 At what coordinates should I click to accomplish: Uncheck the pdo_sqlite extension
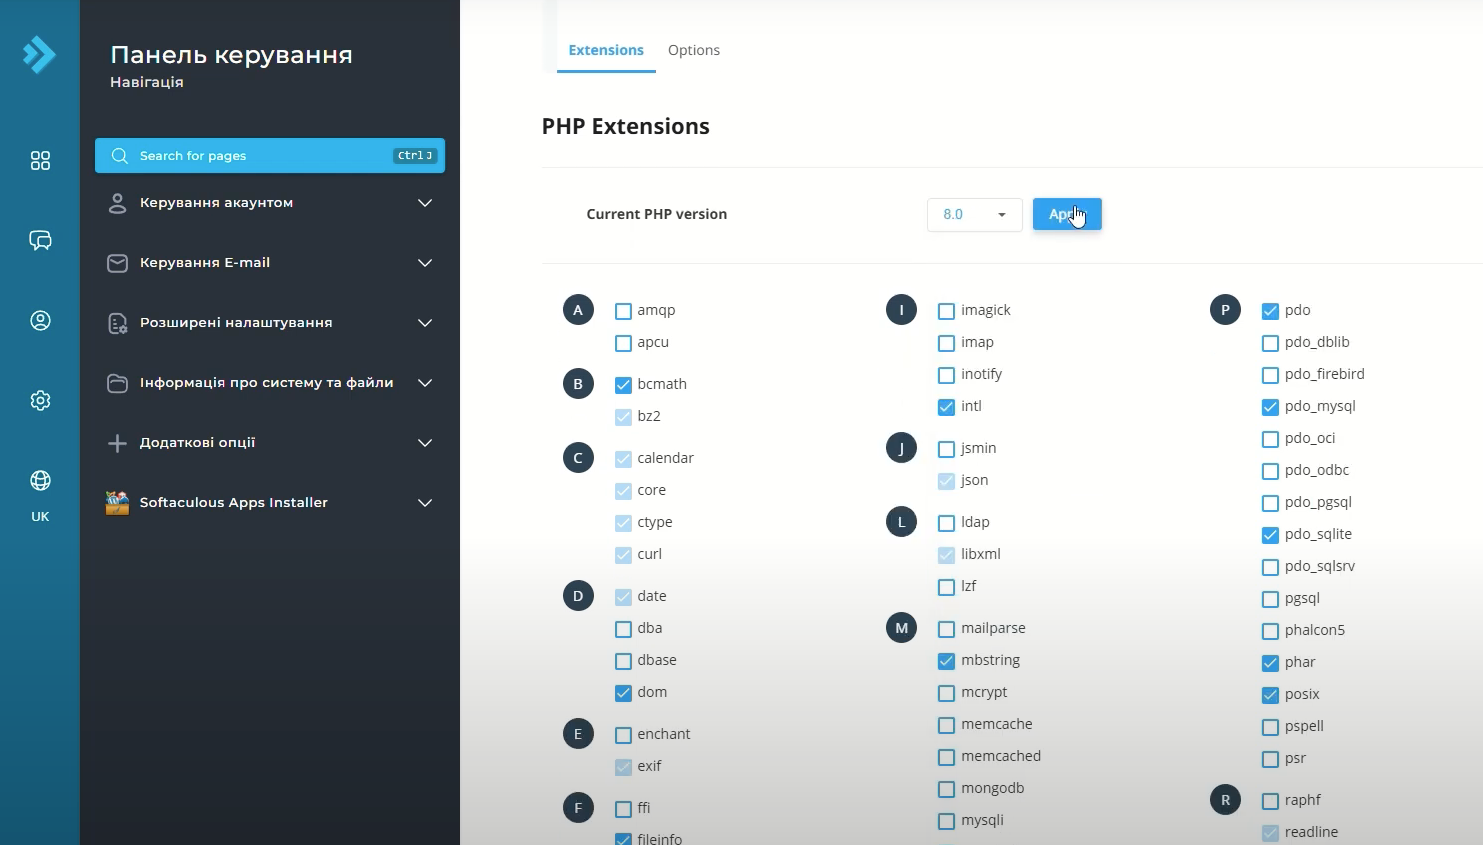coord(1270,535)
